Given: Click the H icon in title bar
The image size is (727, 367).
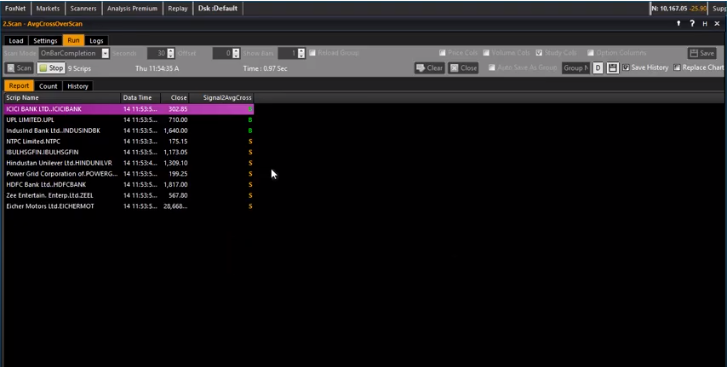Looking at the screenshot, I should coord(705,24).
